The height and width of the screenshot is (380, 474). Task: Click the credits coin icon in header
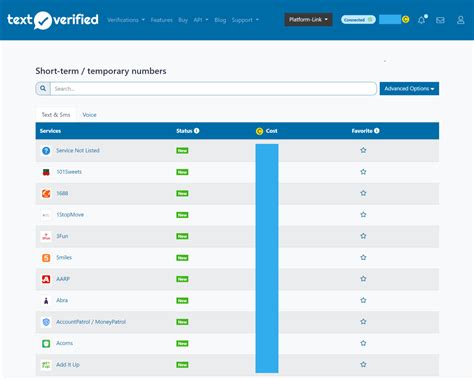point(406,20)
